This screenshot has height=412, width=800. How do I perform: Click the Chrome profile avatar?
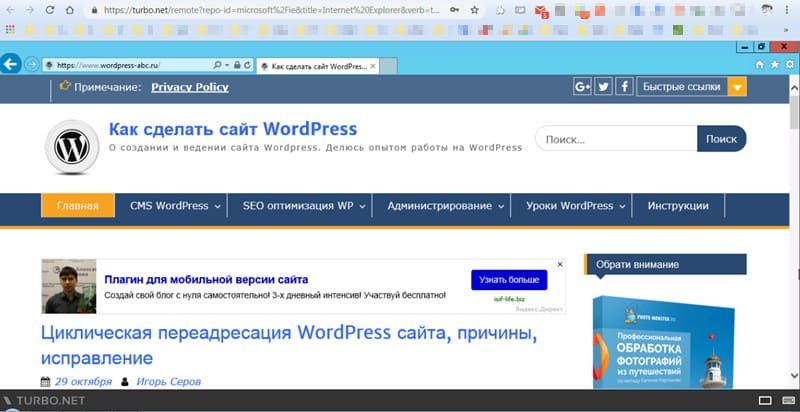(x=766, y=9)
